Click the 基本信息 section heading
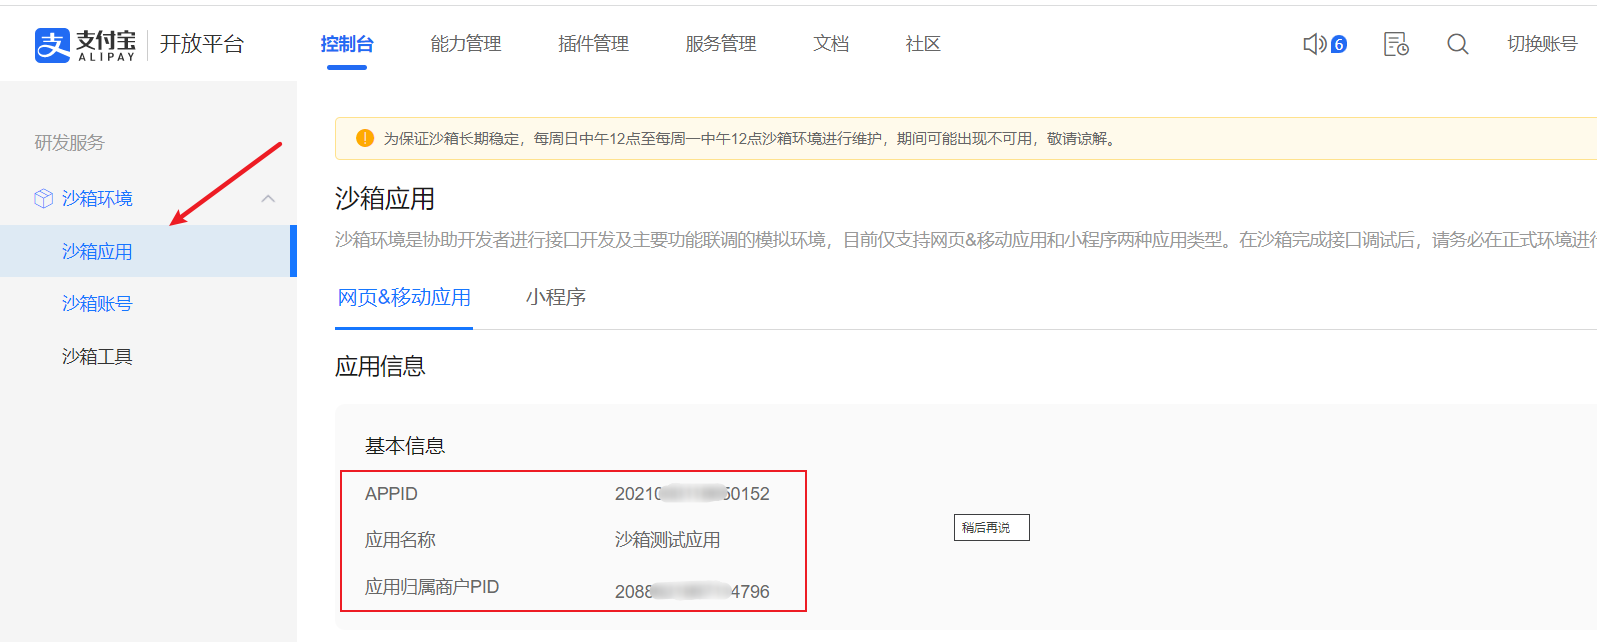 [405, 446]
